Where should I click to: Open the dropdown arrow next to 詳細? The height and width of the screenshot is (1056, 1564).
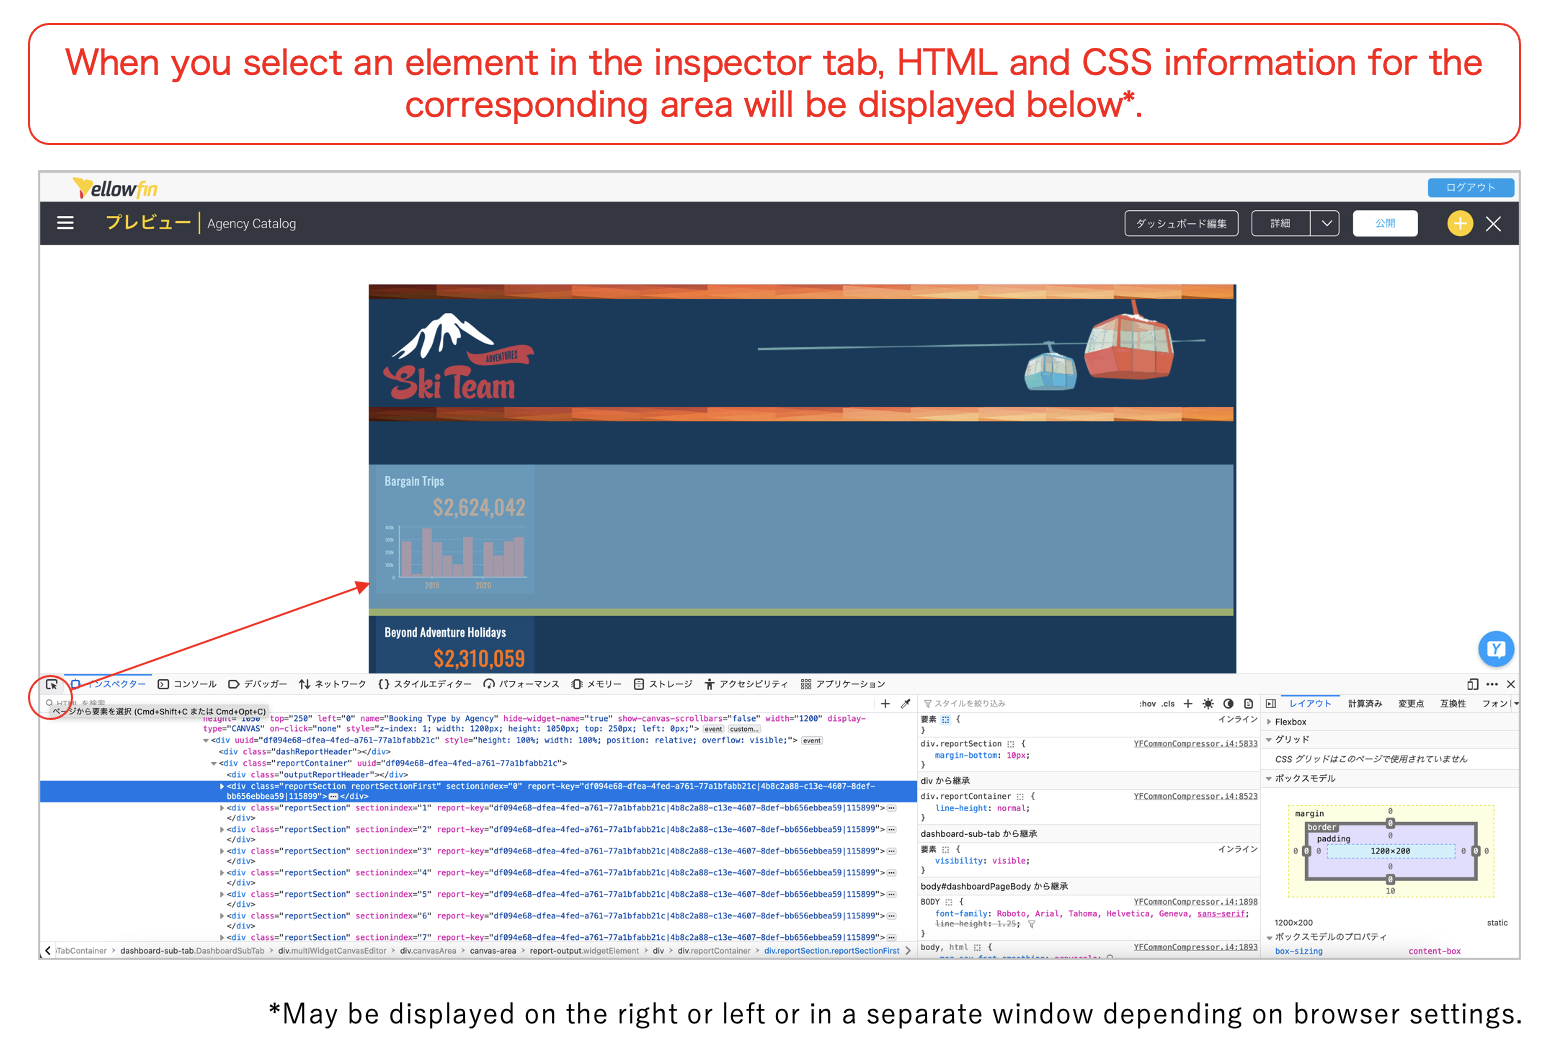[1325, 223]
